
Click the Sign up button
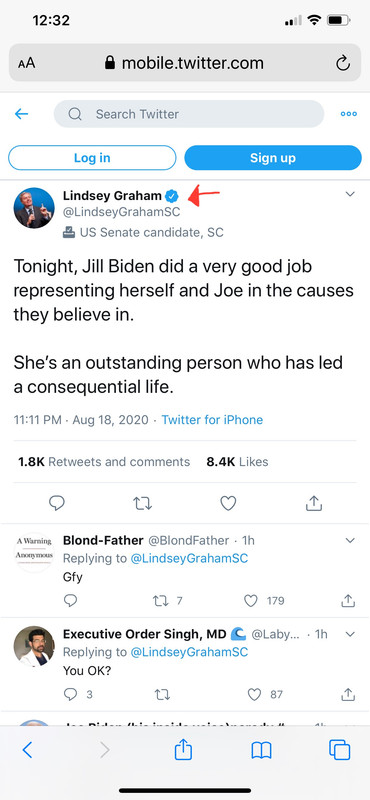(x=273, y=158)
